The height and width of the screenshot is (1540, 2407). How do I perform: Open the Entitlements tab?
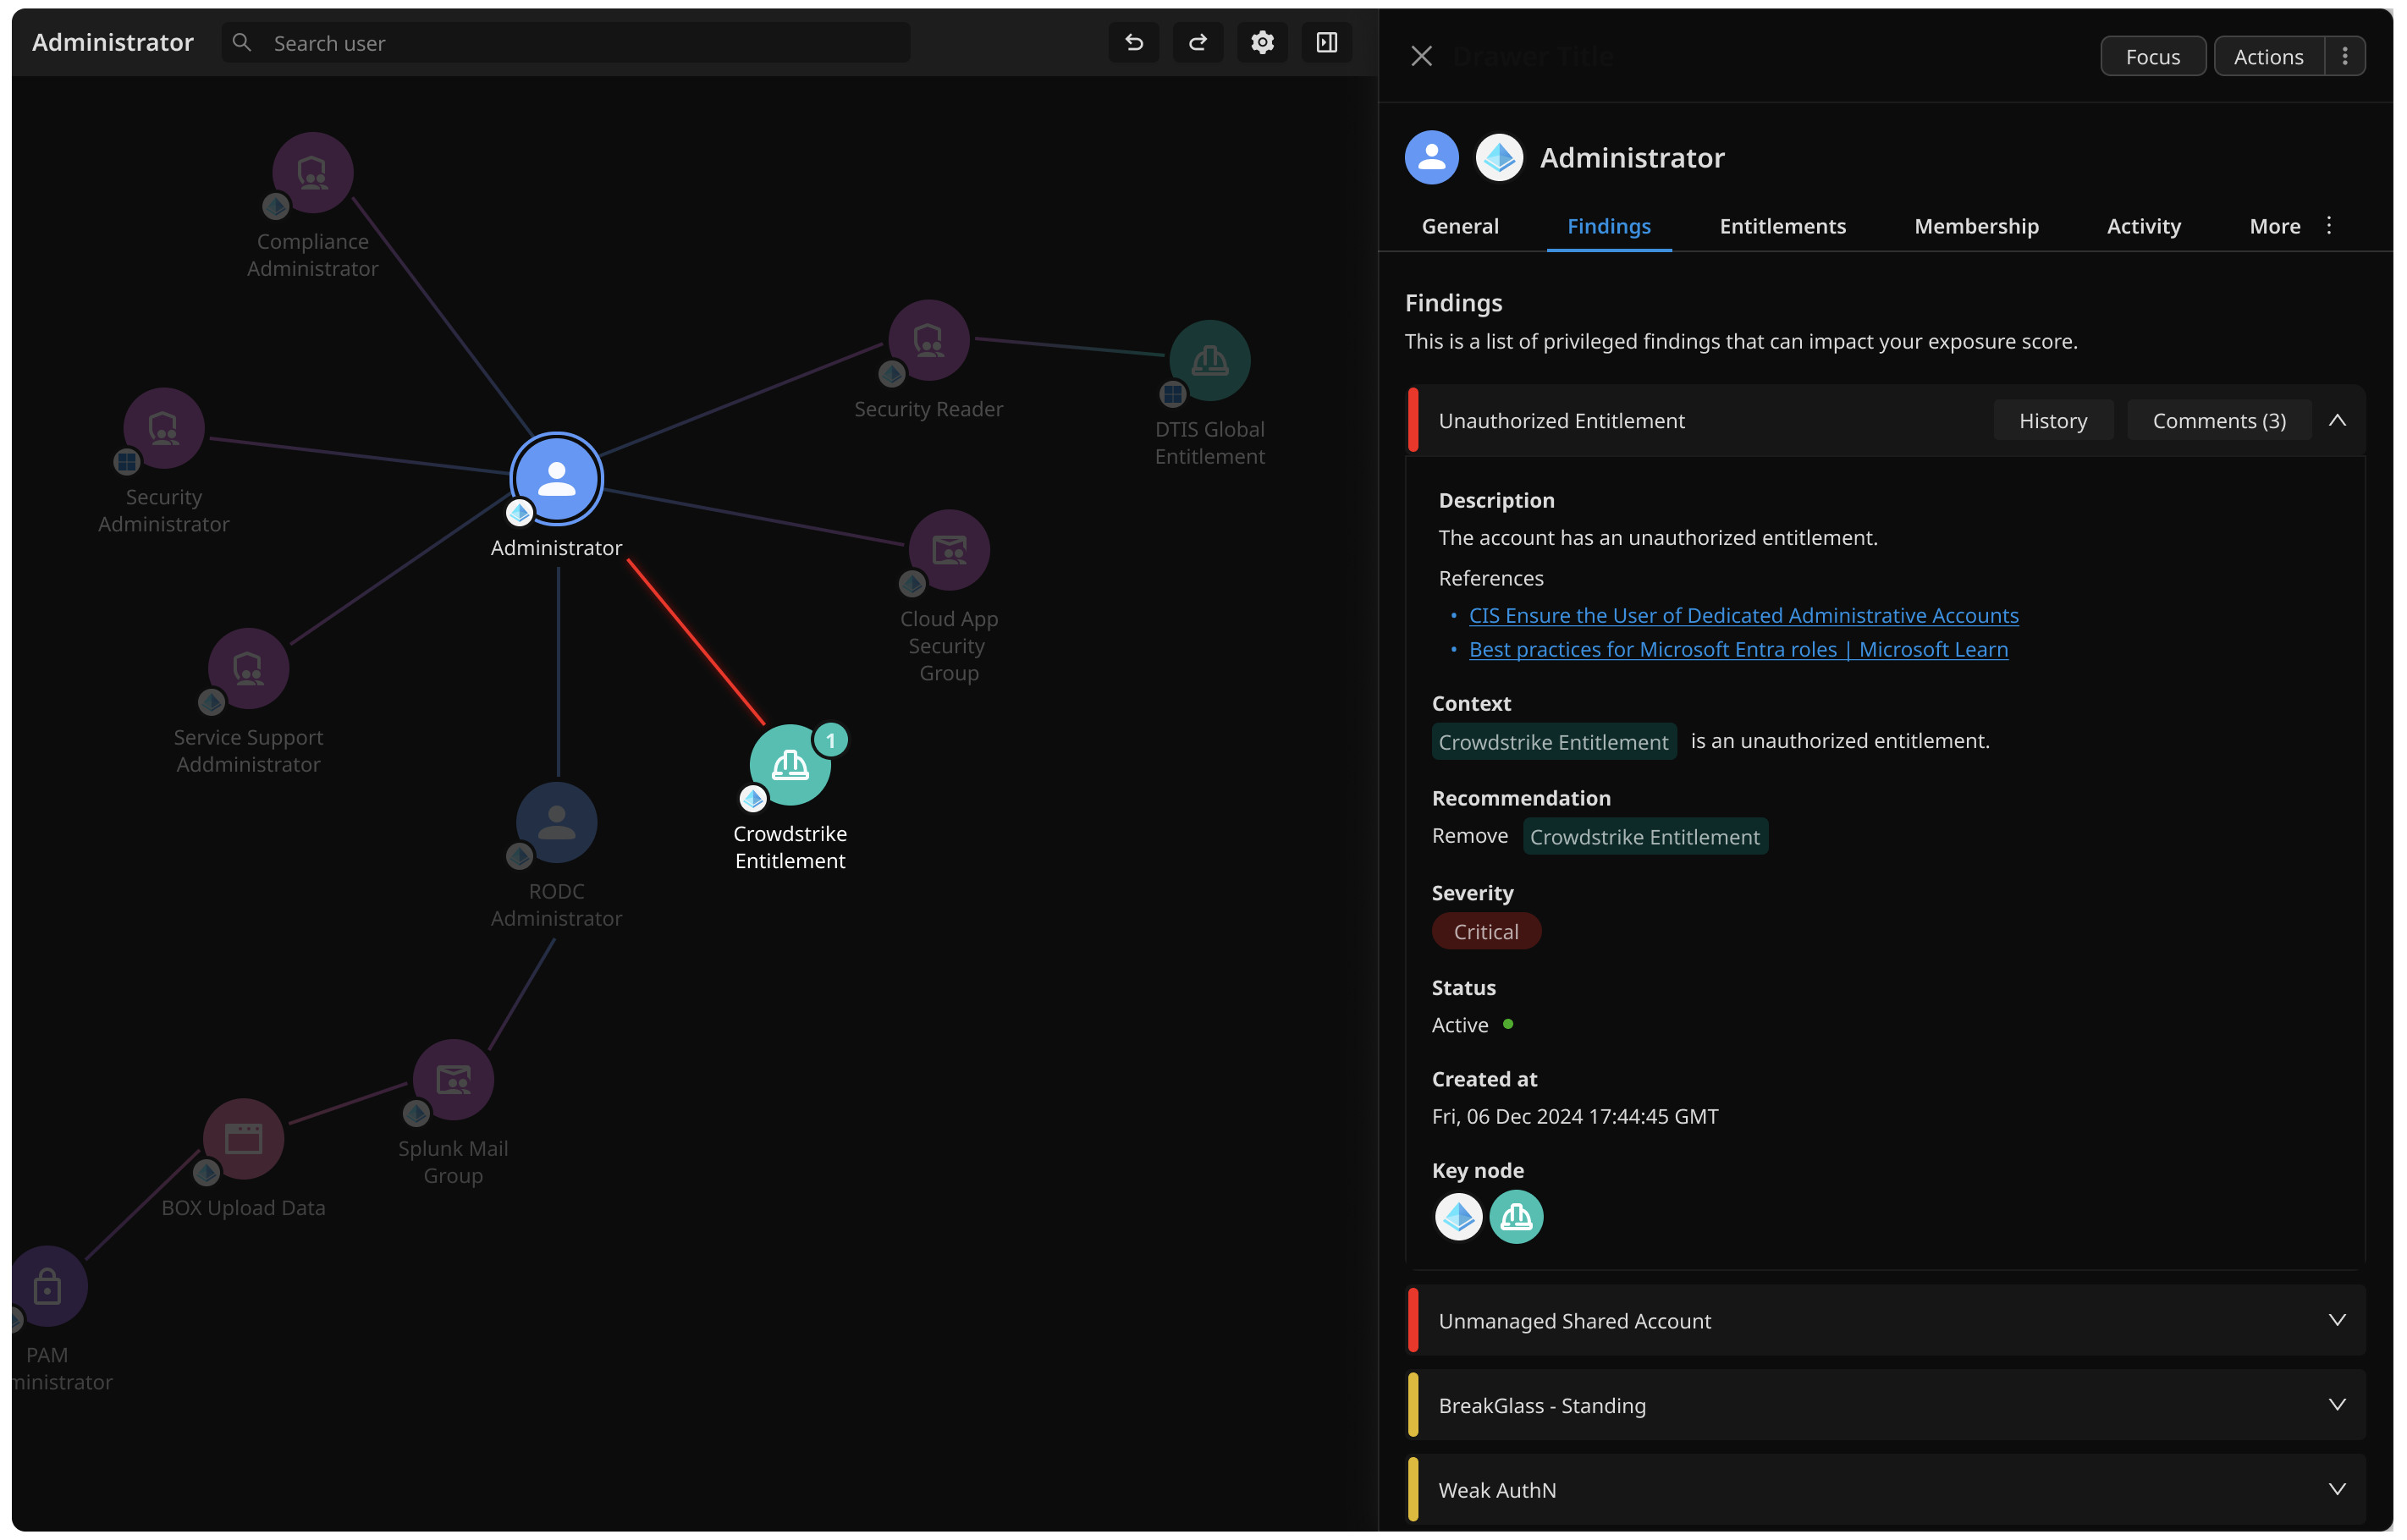tap(1782, 226)
